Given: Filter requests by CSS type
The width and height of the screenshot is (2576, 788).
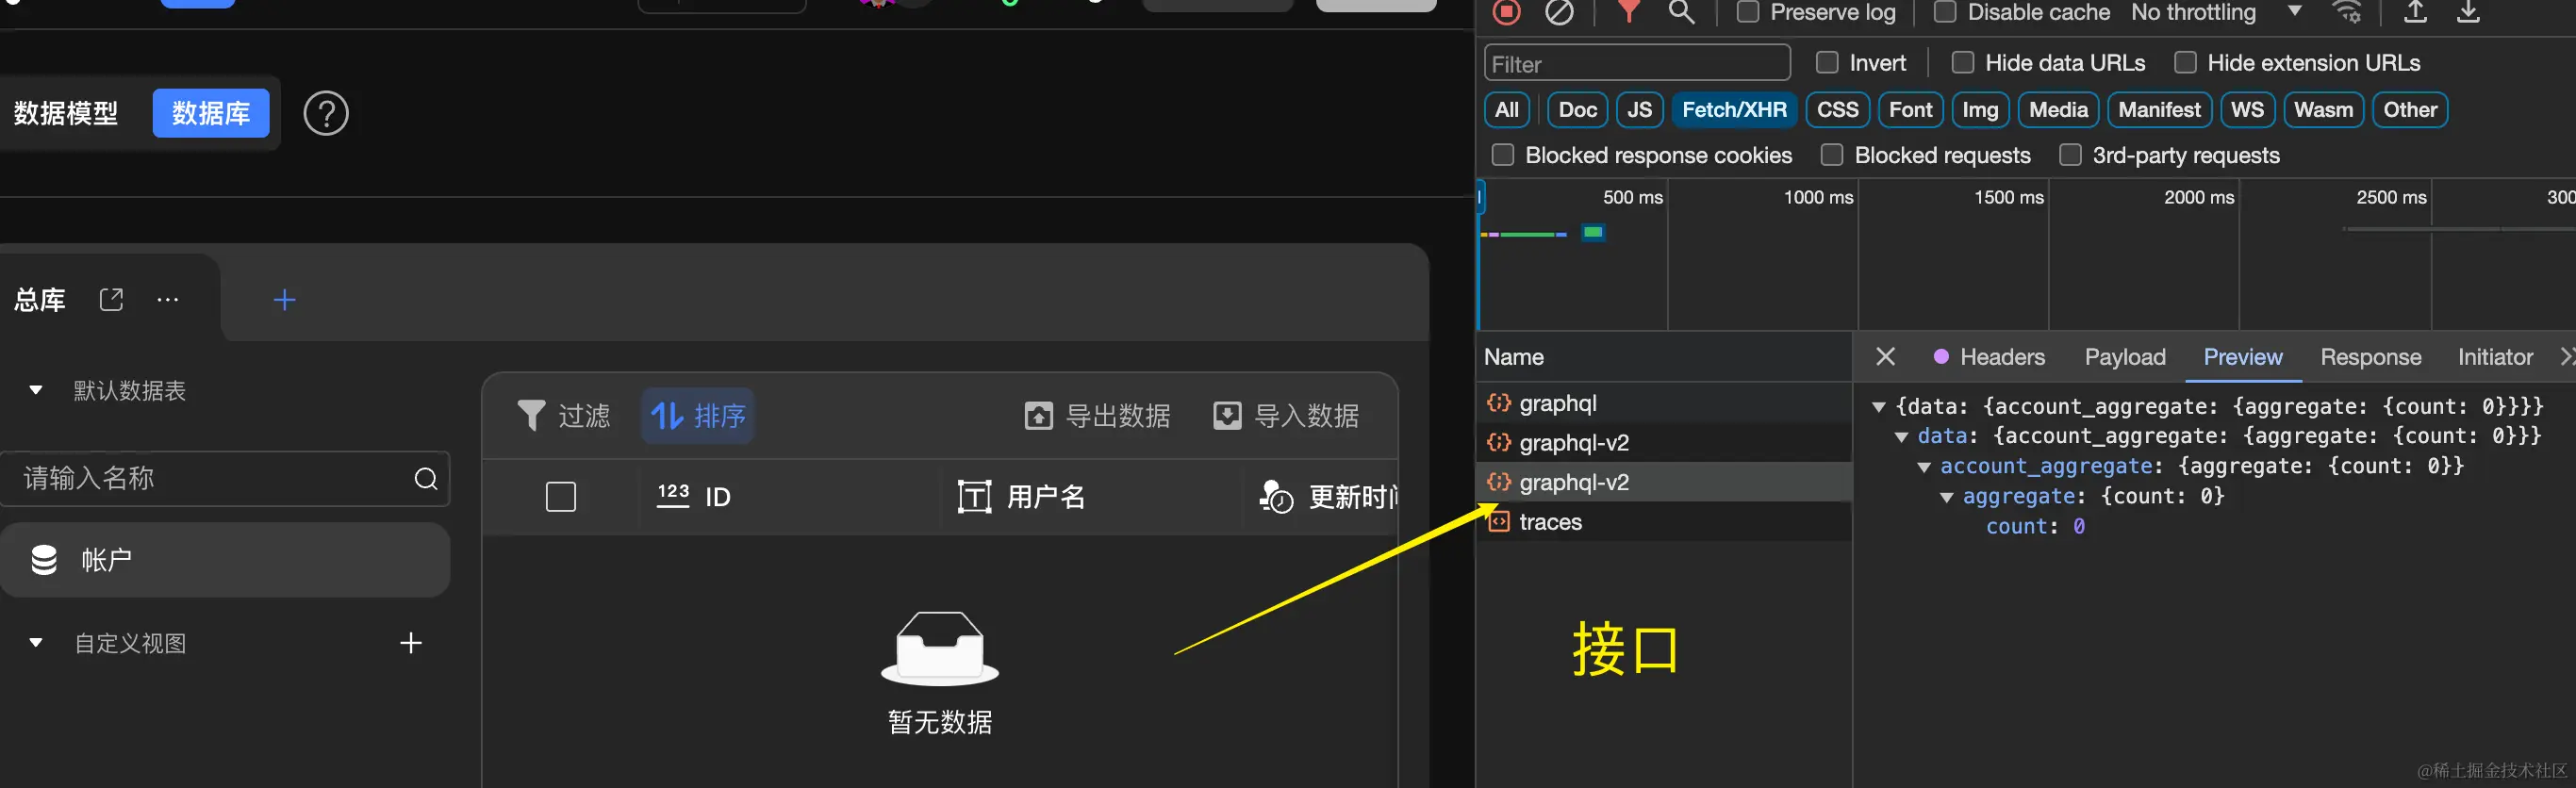Looking at the screenshot, I should point(1838,110).
